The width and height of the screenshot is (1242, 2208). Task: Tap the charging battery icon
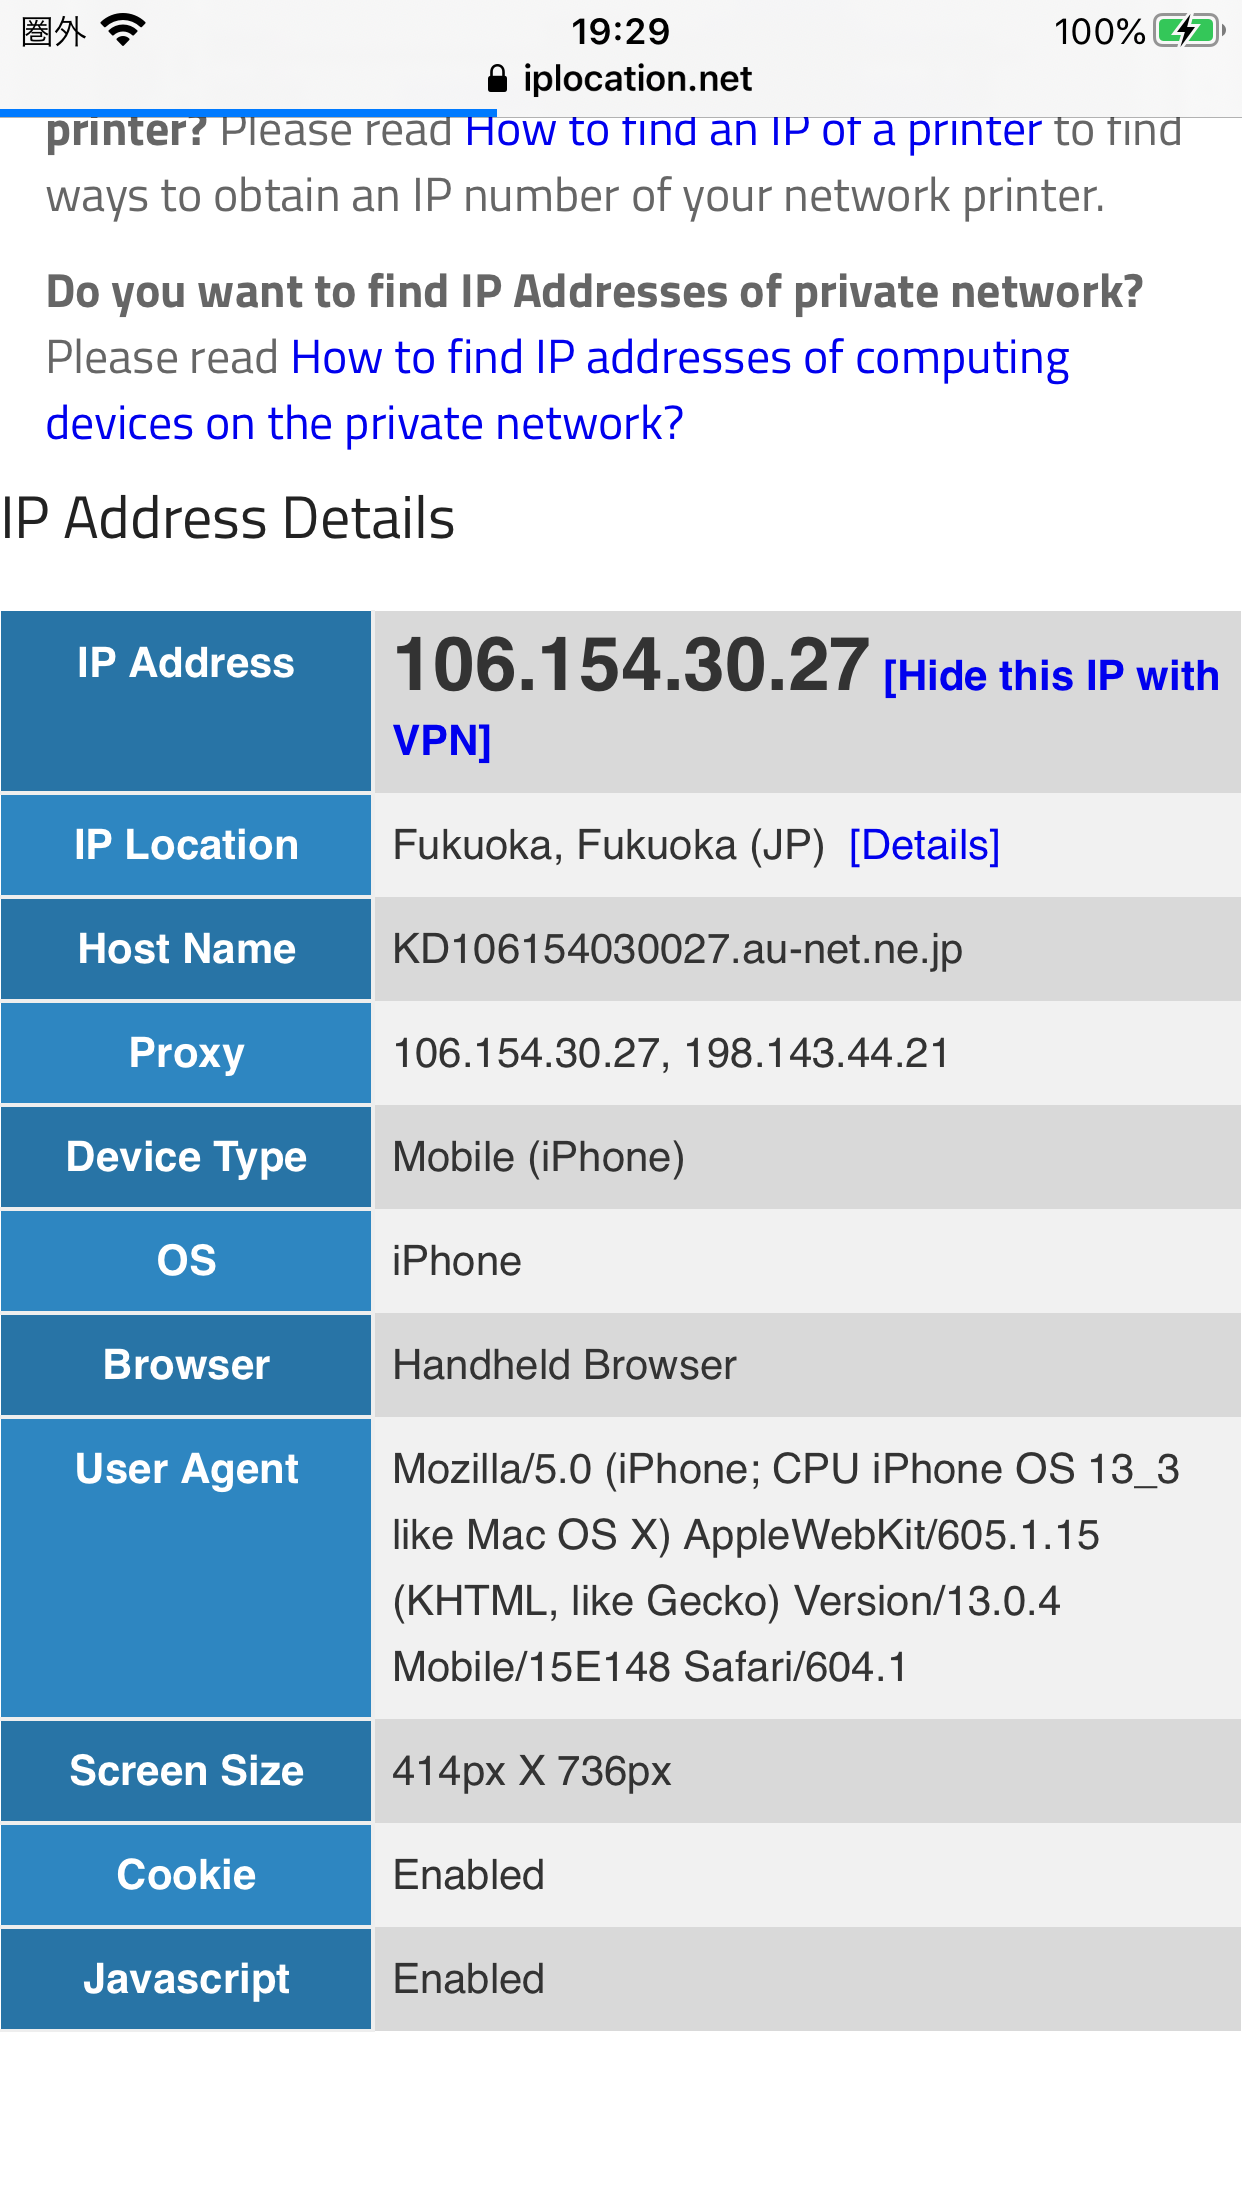click(1188, 31)
